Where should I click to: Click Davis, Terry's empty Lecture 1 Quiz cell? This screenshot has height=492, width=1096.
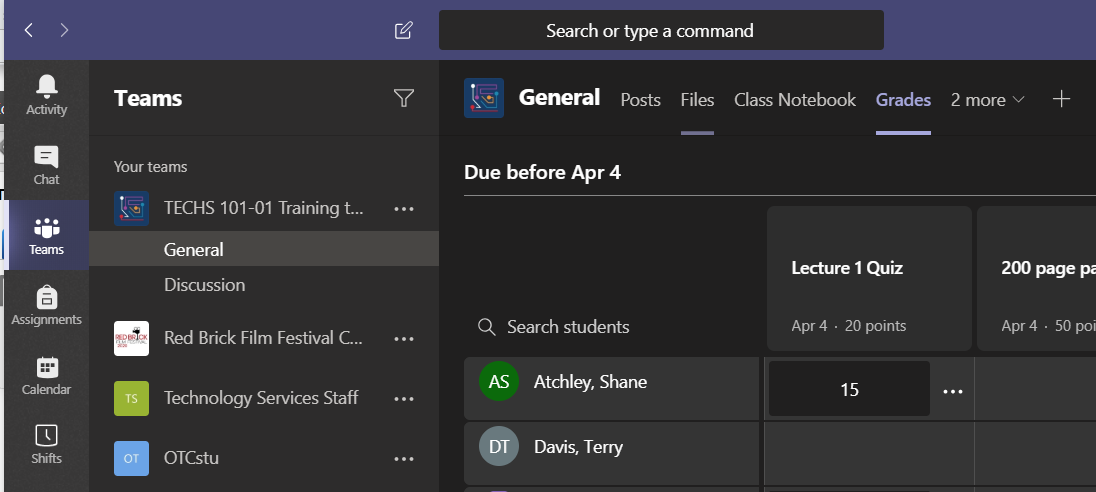[870, 453]
